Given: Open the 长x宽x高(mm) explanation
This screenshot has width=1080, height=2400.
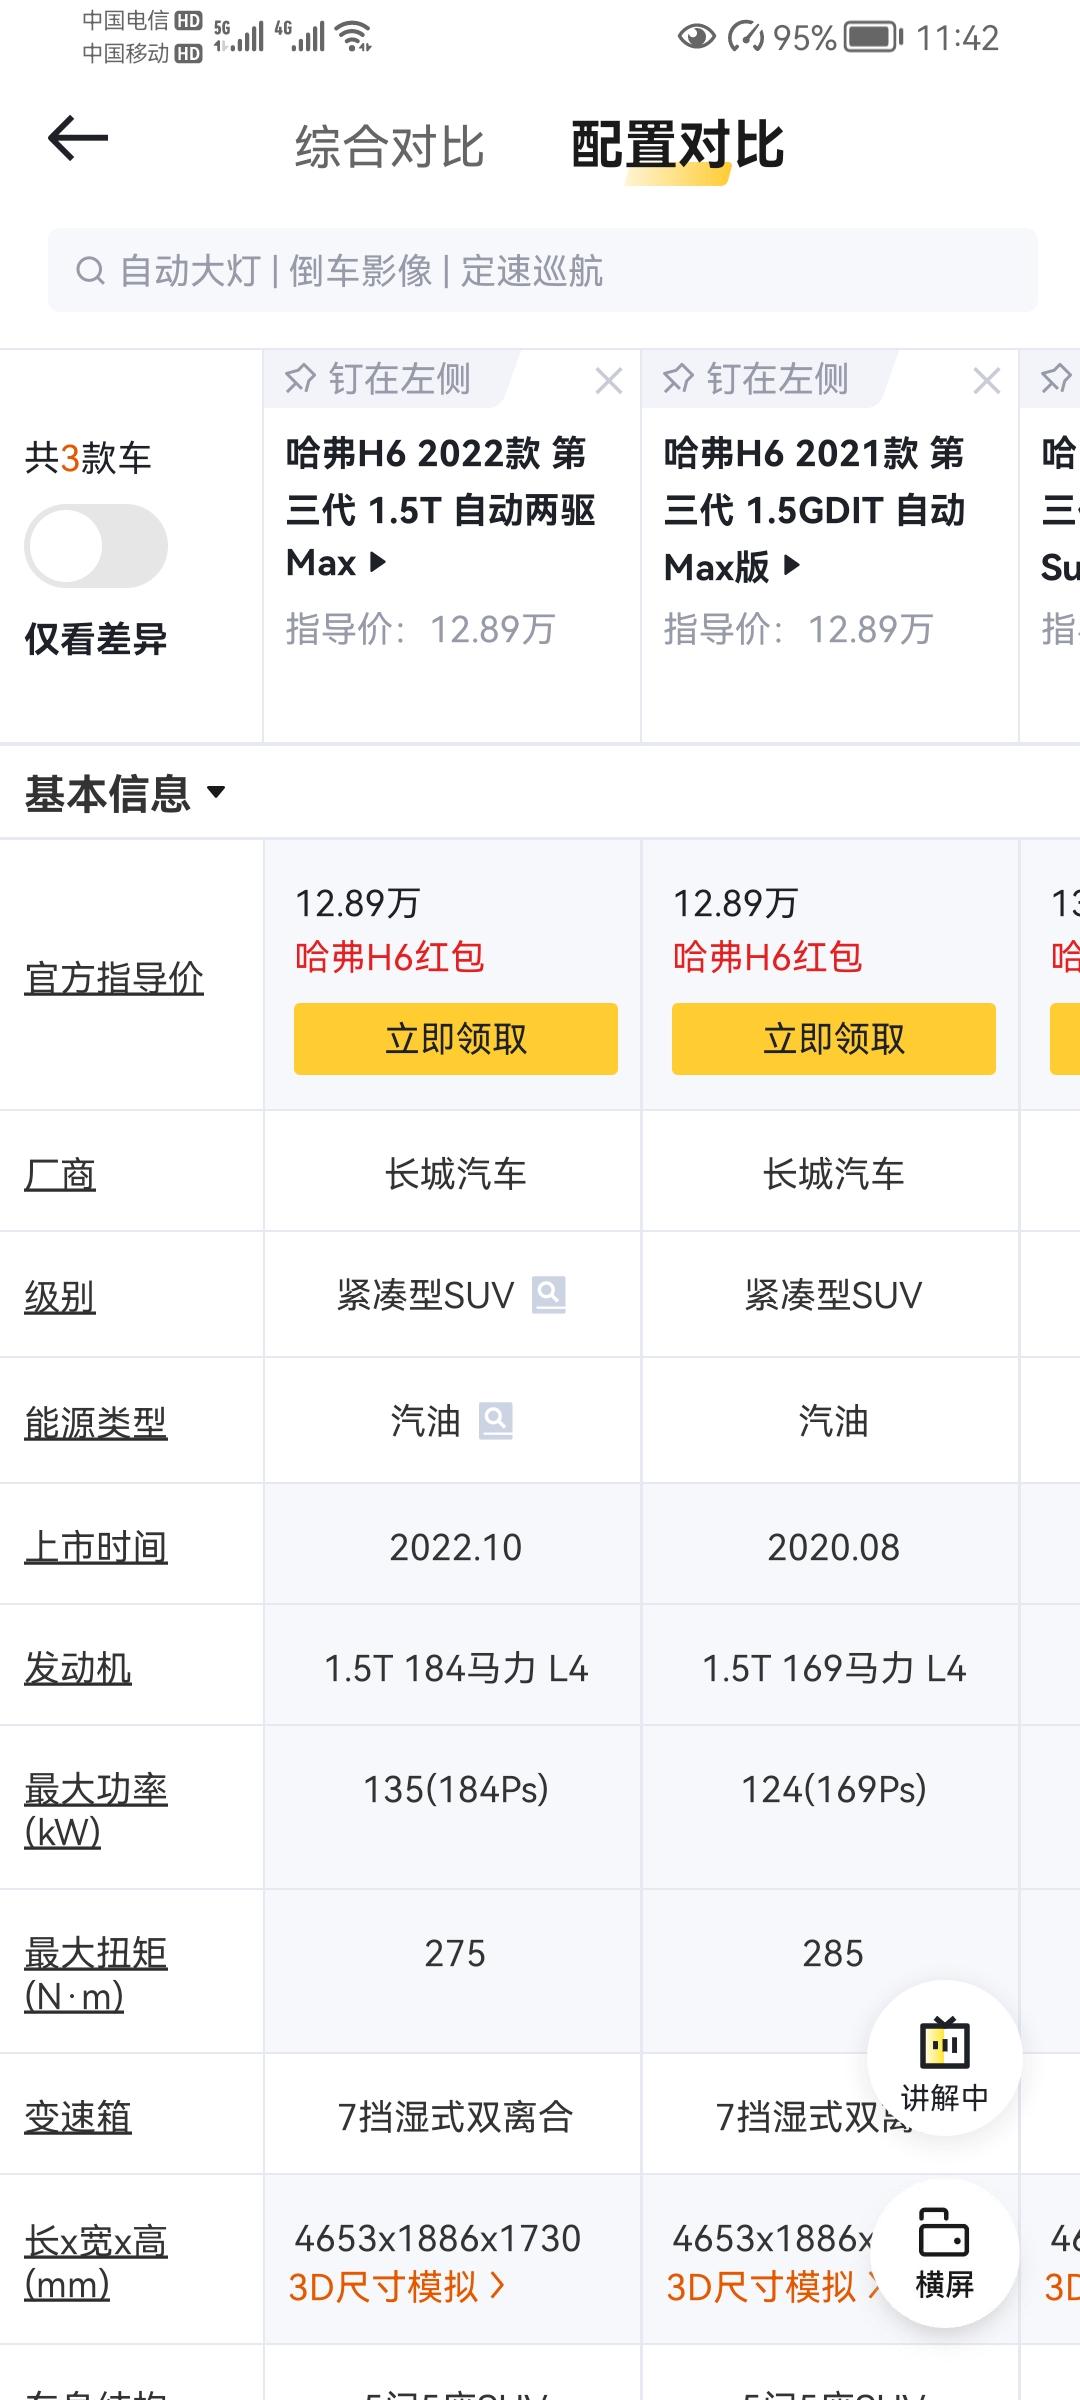Looking at the screenshot, I should (x=96, y=2262).
